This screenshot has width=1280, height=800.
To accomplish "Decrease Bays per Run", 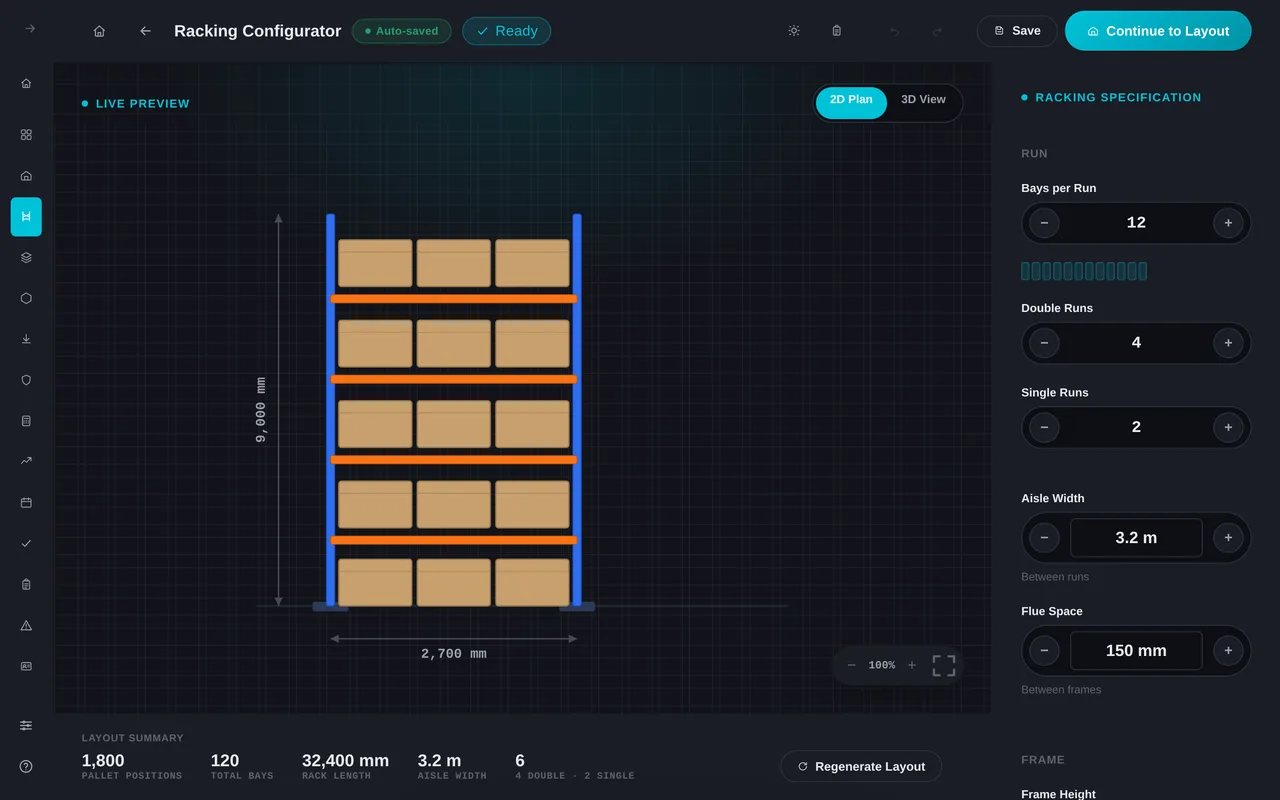I will click(x=1044, y=223).
